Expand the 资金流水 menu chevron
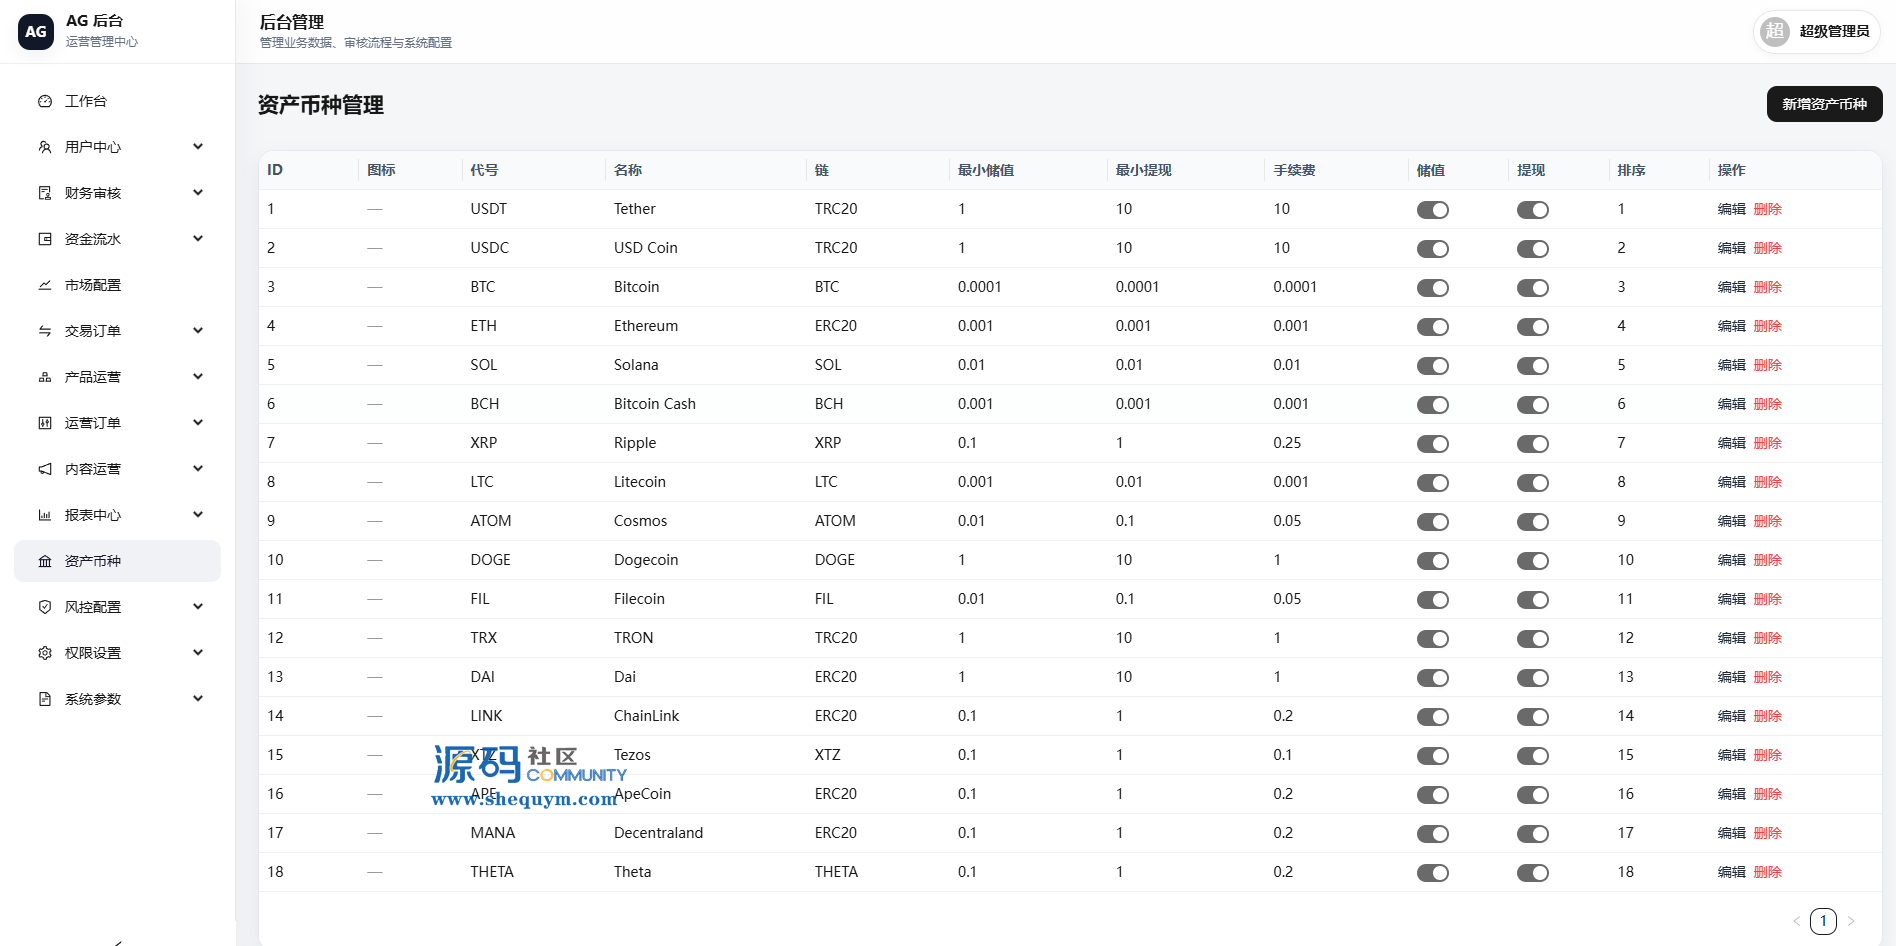 click(198, 239)
